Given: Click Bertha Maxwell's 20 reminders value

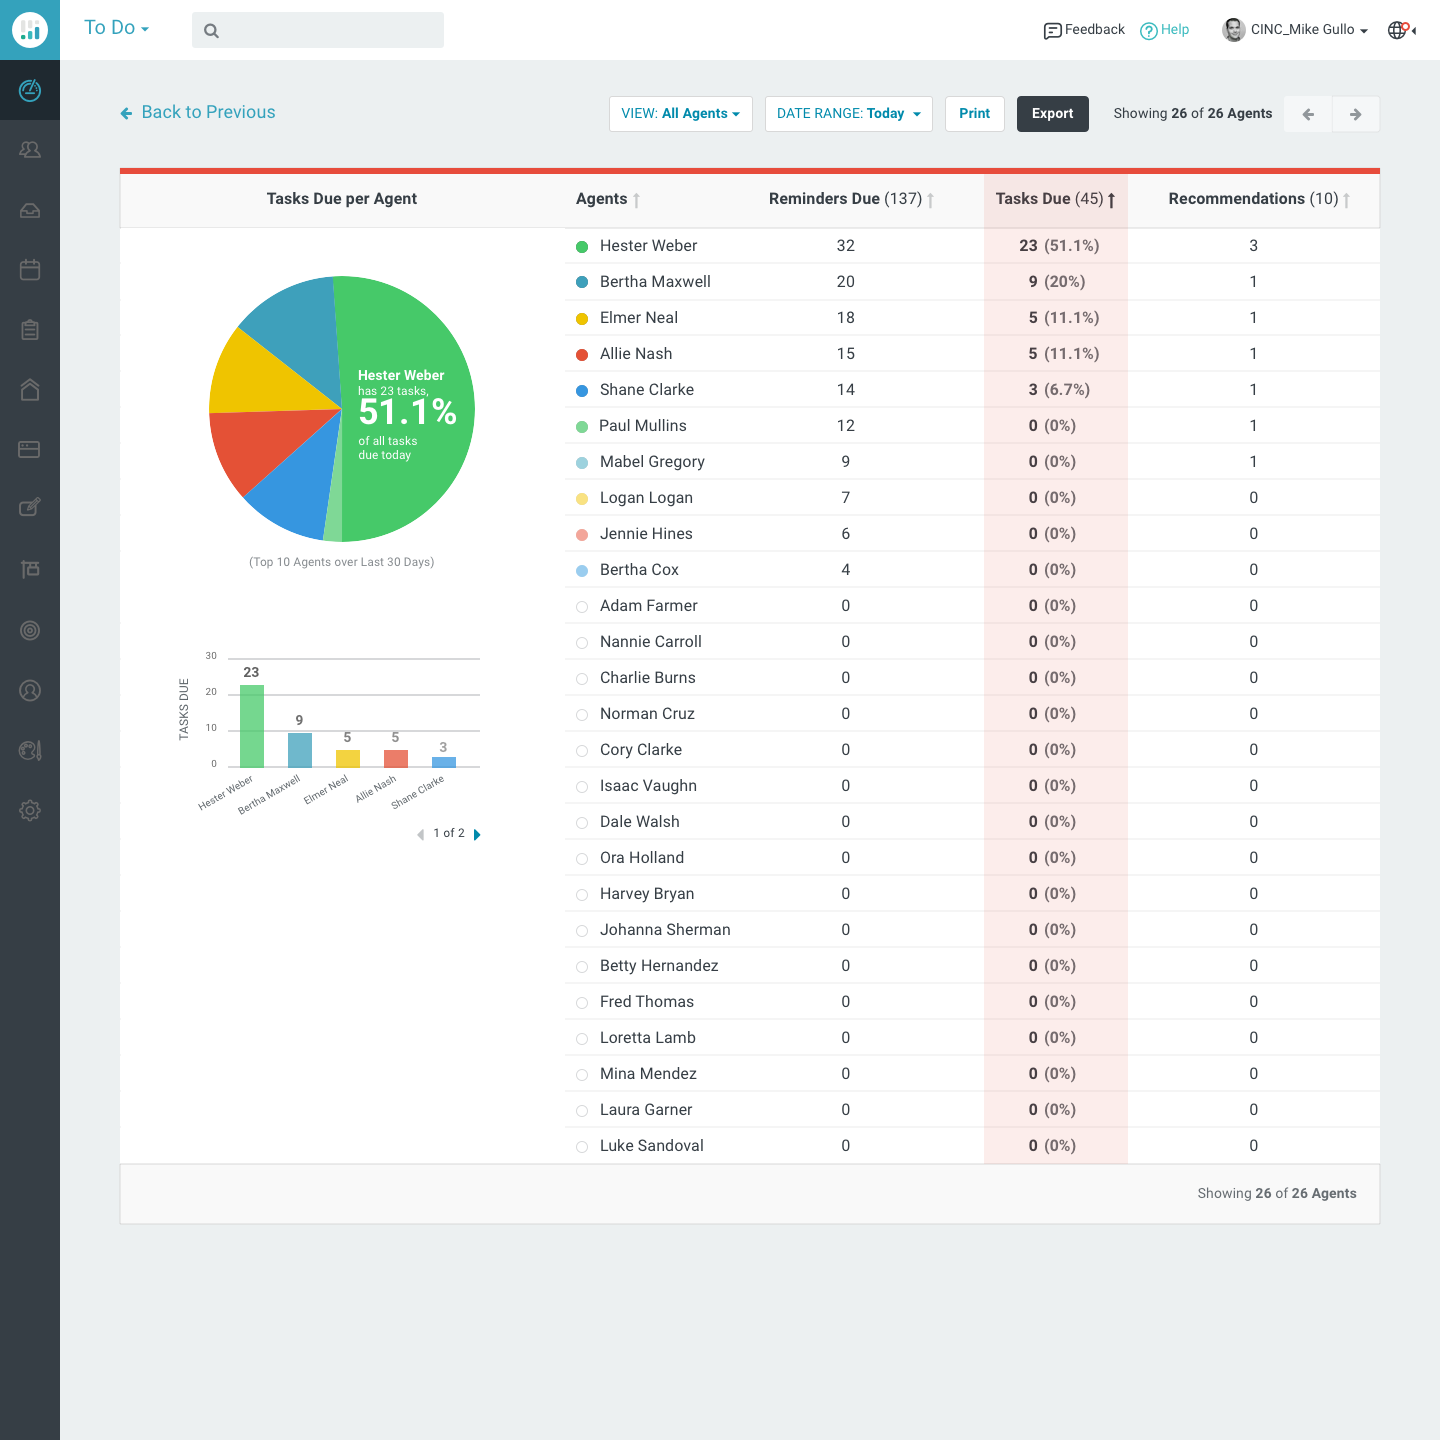Looking at the screenshot, I should (846, 282).
